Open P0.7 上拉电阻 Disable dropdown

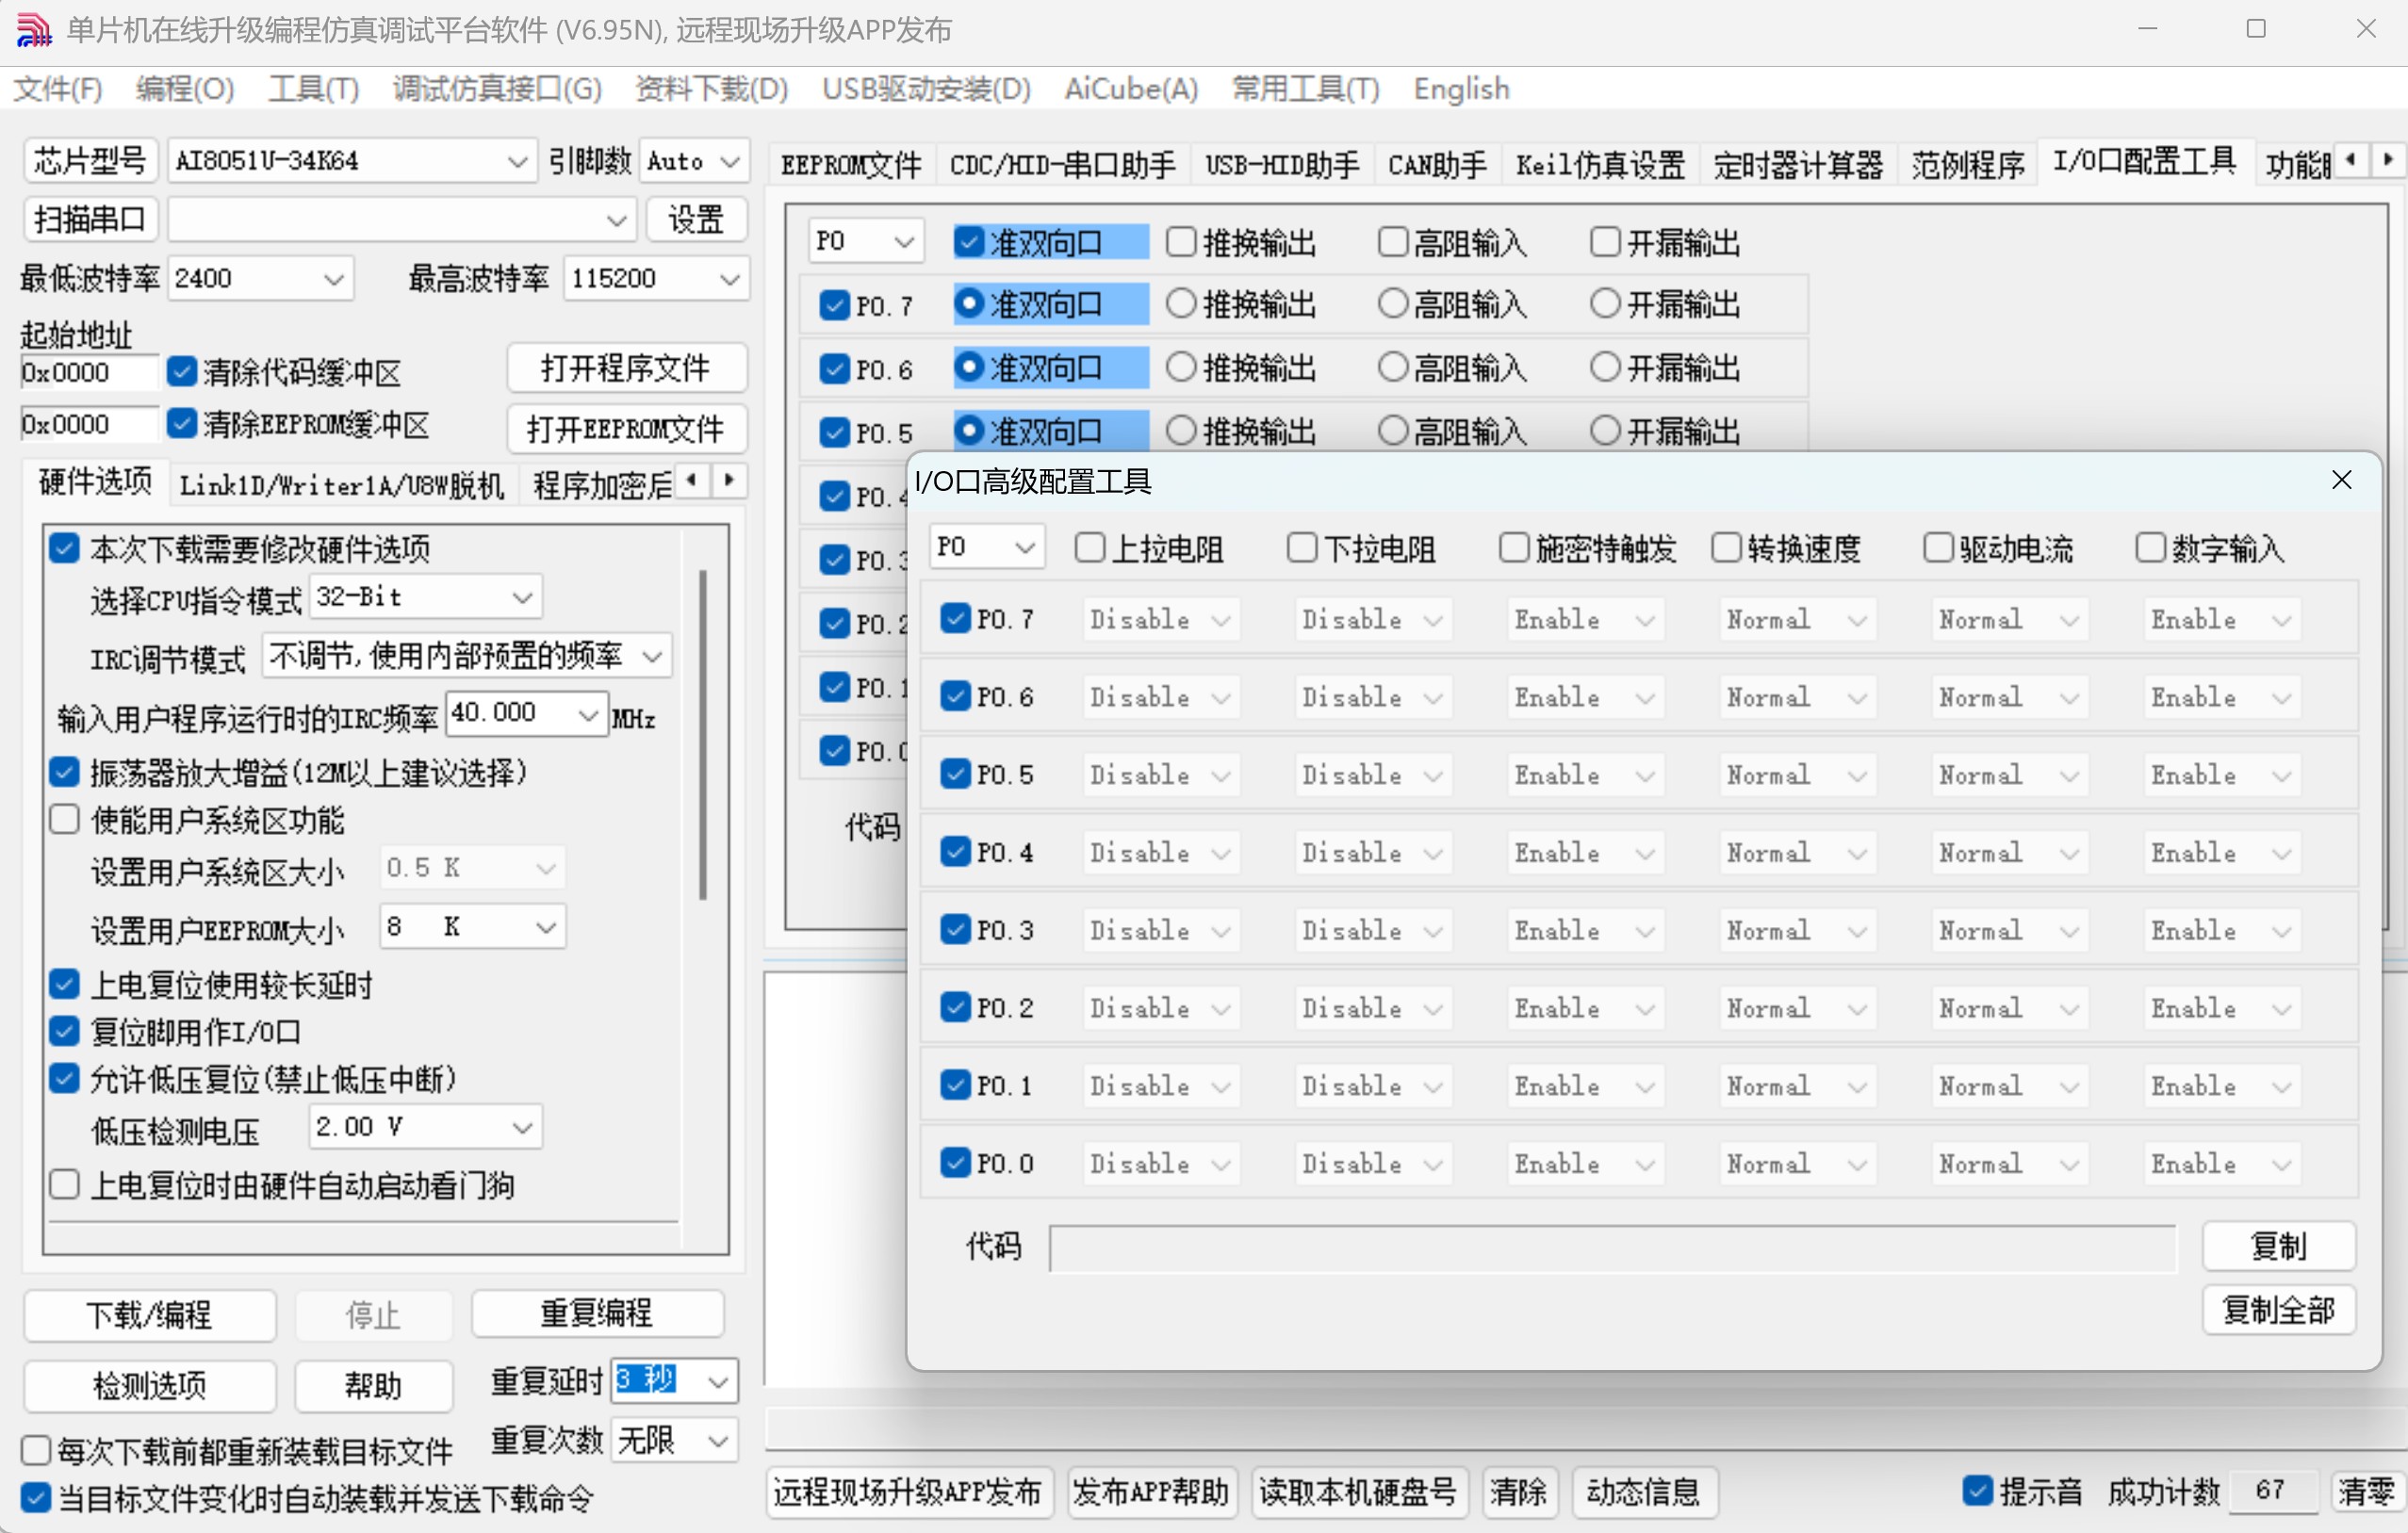1160,619
